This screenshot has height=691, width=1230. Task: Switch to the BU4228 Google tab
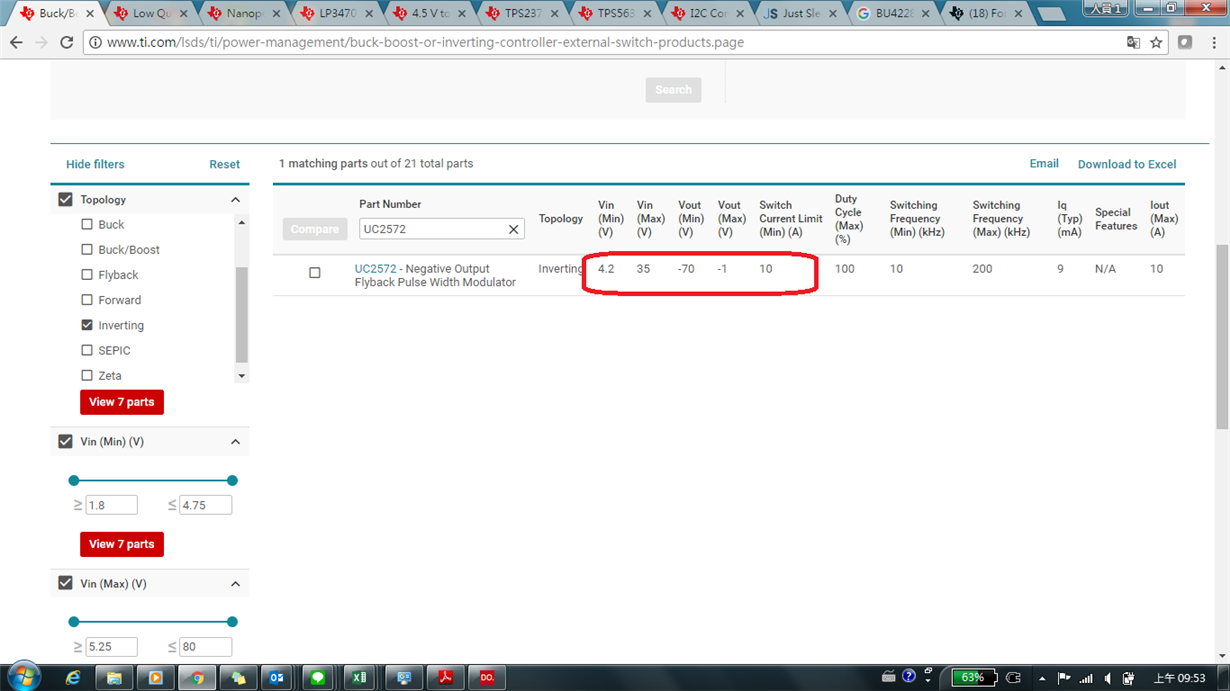click(893, 14)
